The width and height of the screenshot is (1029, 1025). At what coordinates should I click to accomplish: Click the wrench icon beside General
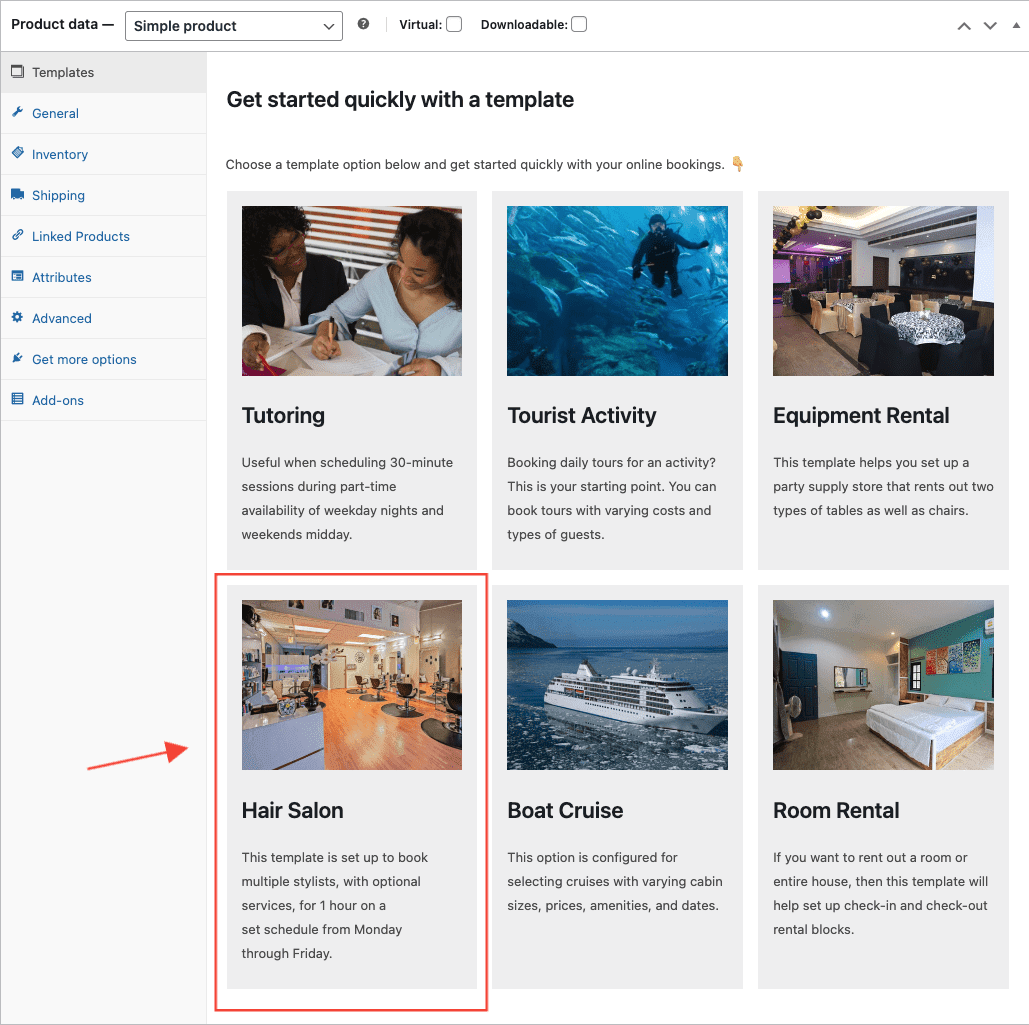point(18,112)
